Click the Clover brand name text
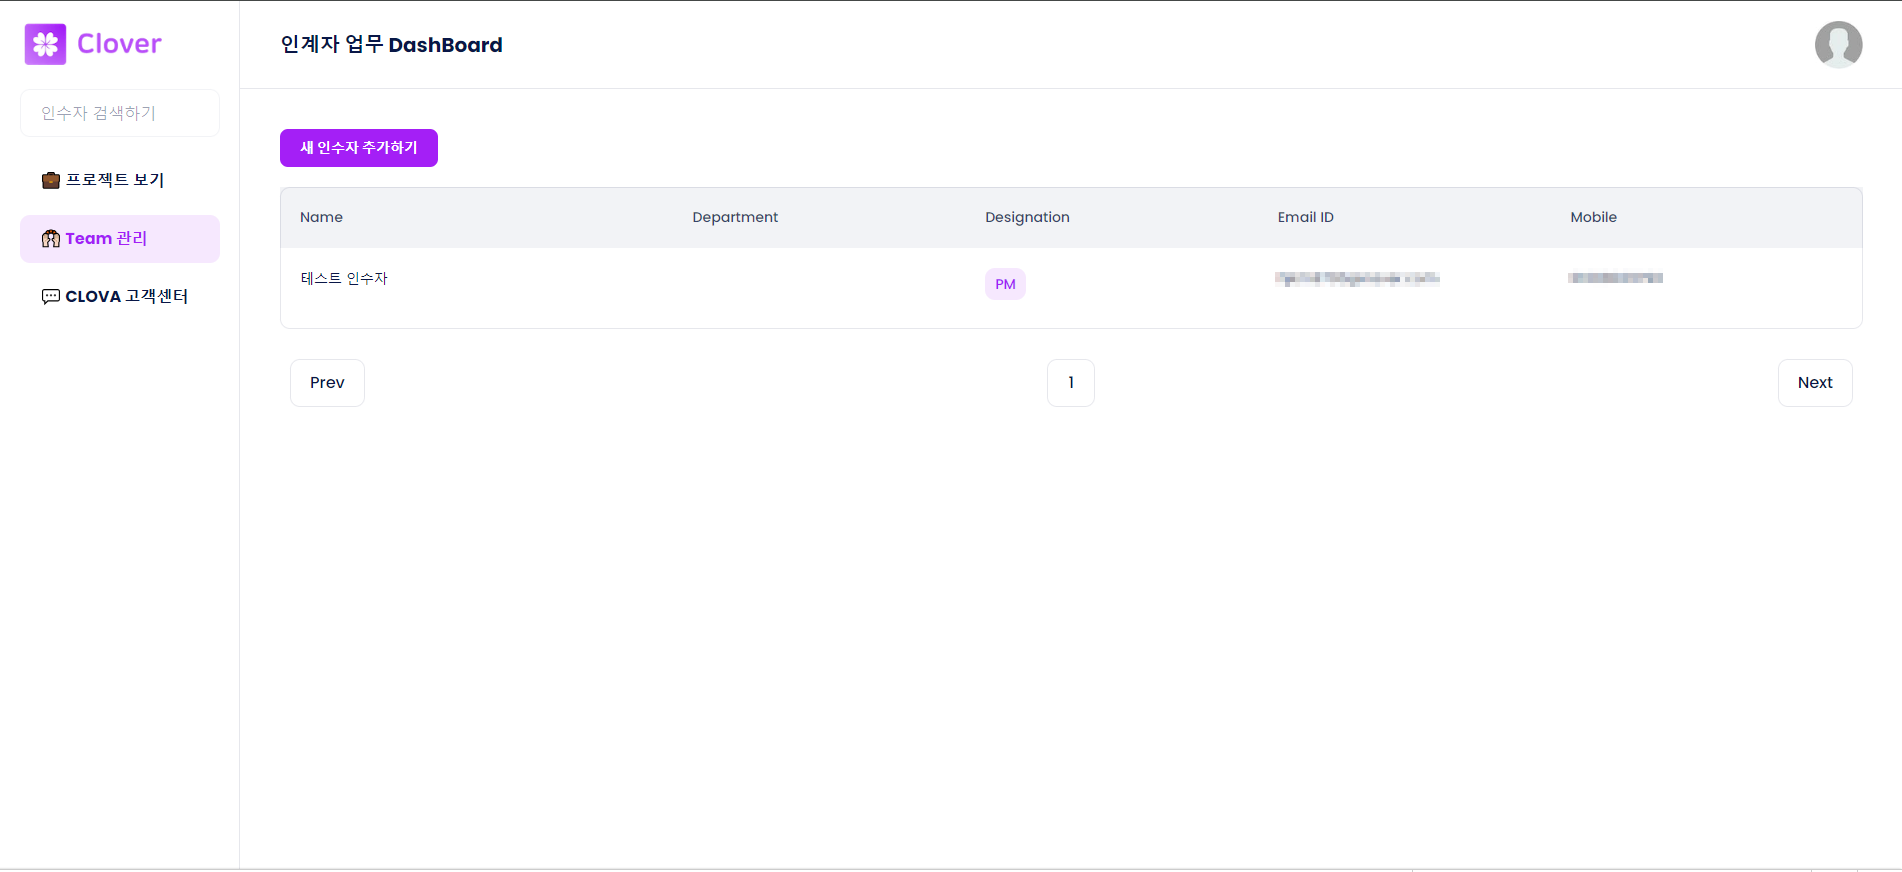 119,44
